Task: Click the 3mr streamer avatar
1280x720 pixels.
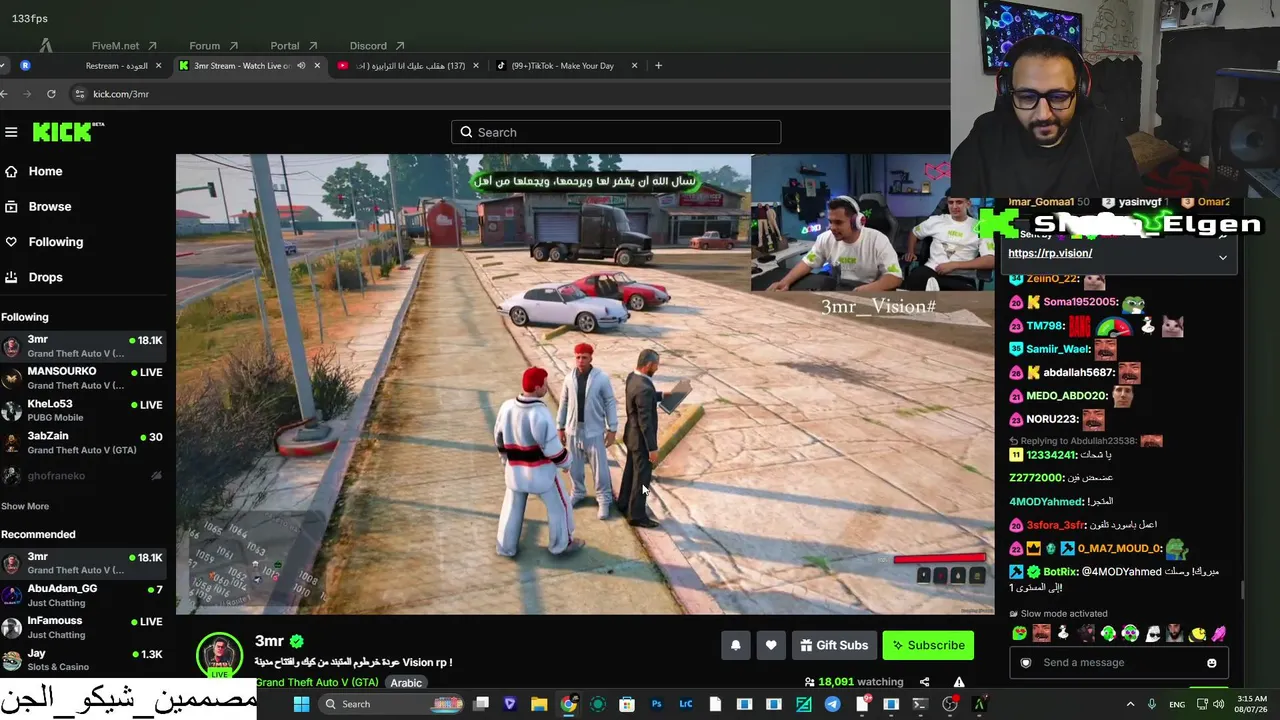Action: tap(219, 655)
